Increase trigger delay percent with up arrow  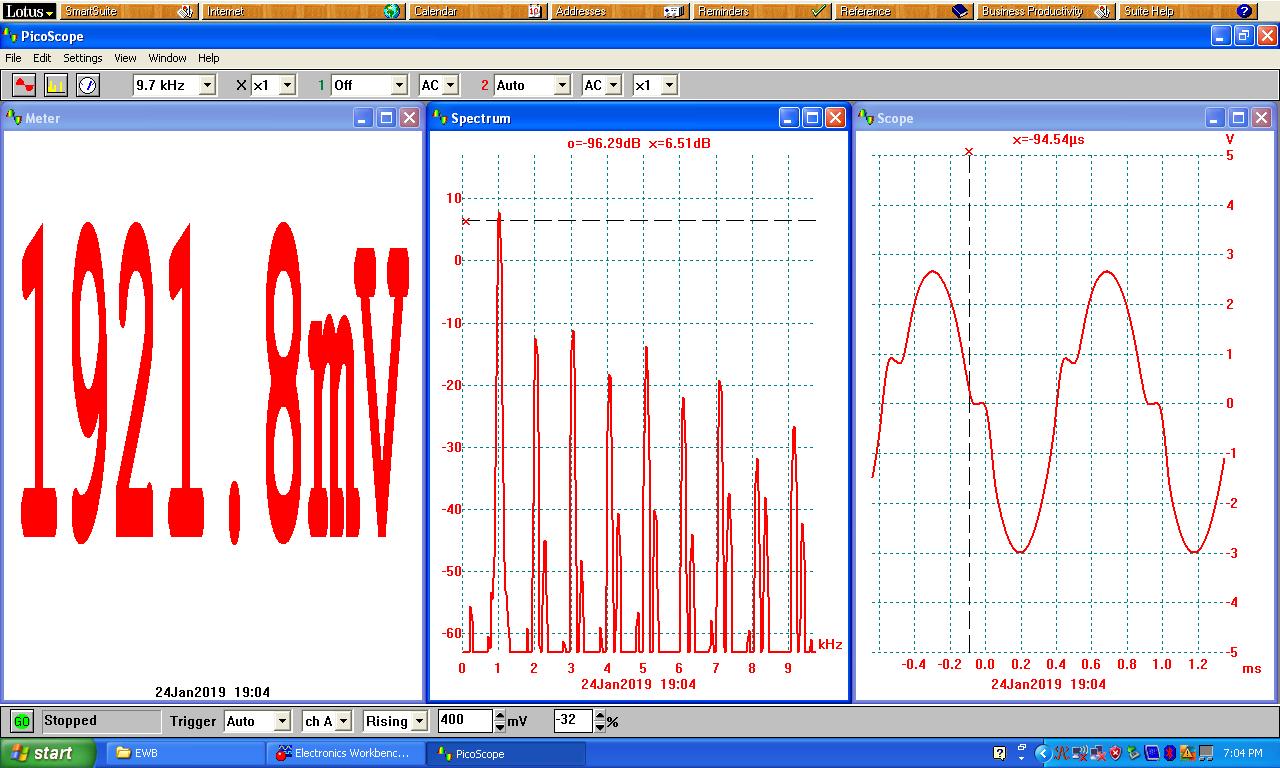pyautogui.click(x=600, y=716)
